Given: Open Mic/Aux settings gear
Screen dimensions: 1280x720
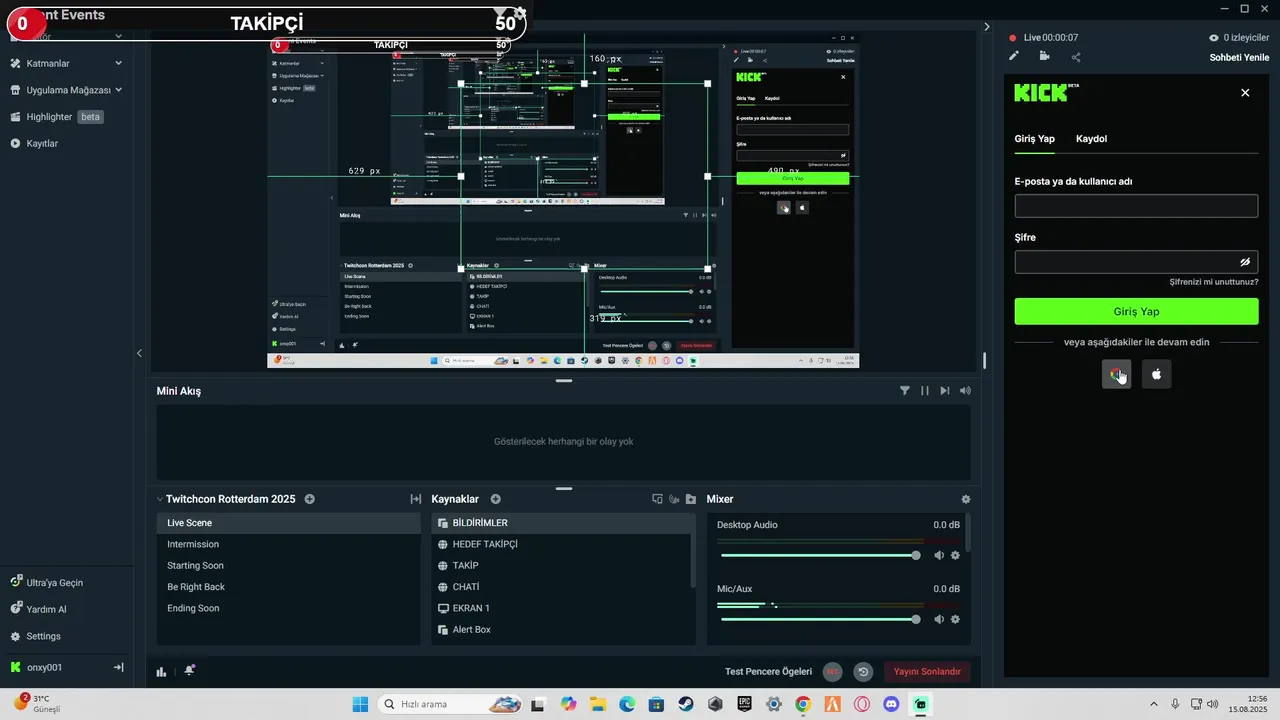Looking at the screenshot, I should tap(955, 619).
